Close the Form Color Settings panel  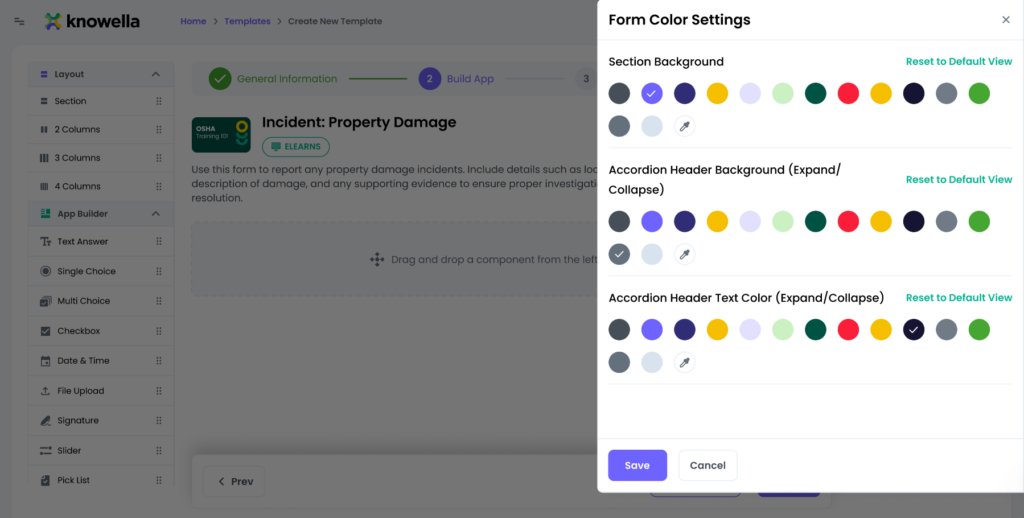(x=1006, y=20)
